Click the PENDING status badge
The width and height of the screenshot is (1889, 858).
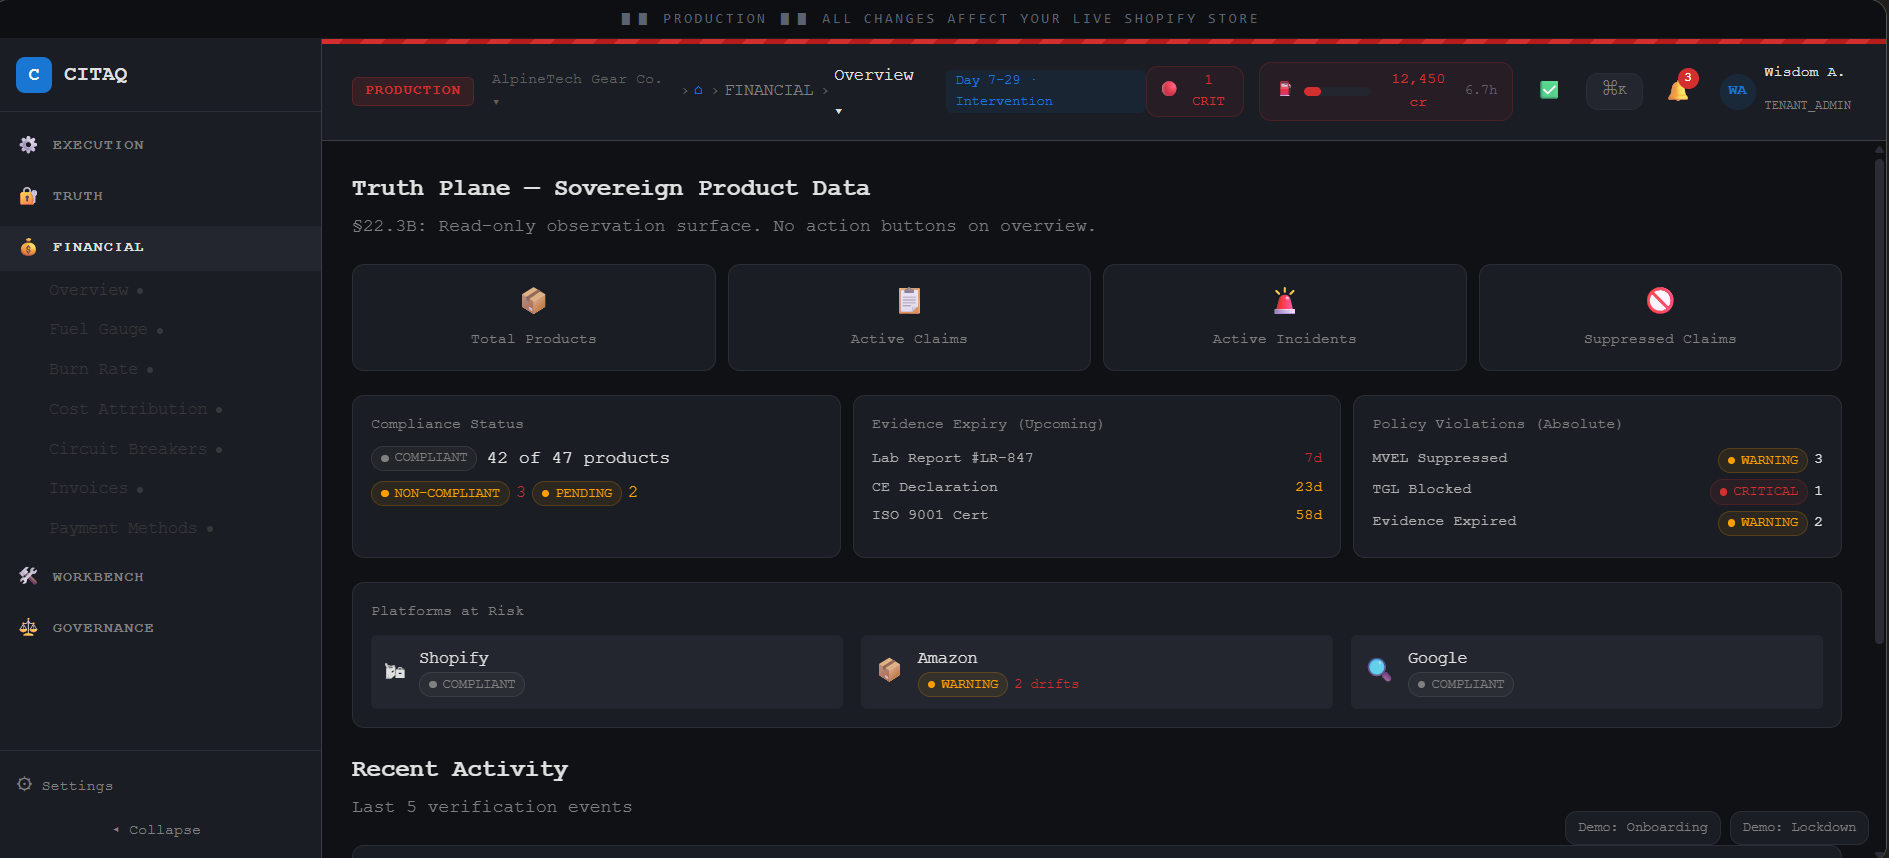point(577,493)
